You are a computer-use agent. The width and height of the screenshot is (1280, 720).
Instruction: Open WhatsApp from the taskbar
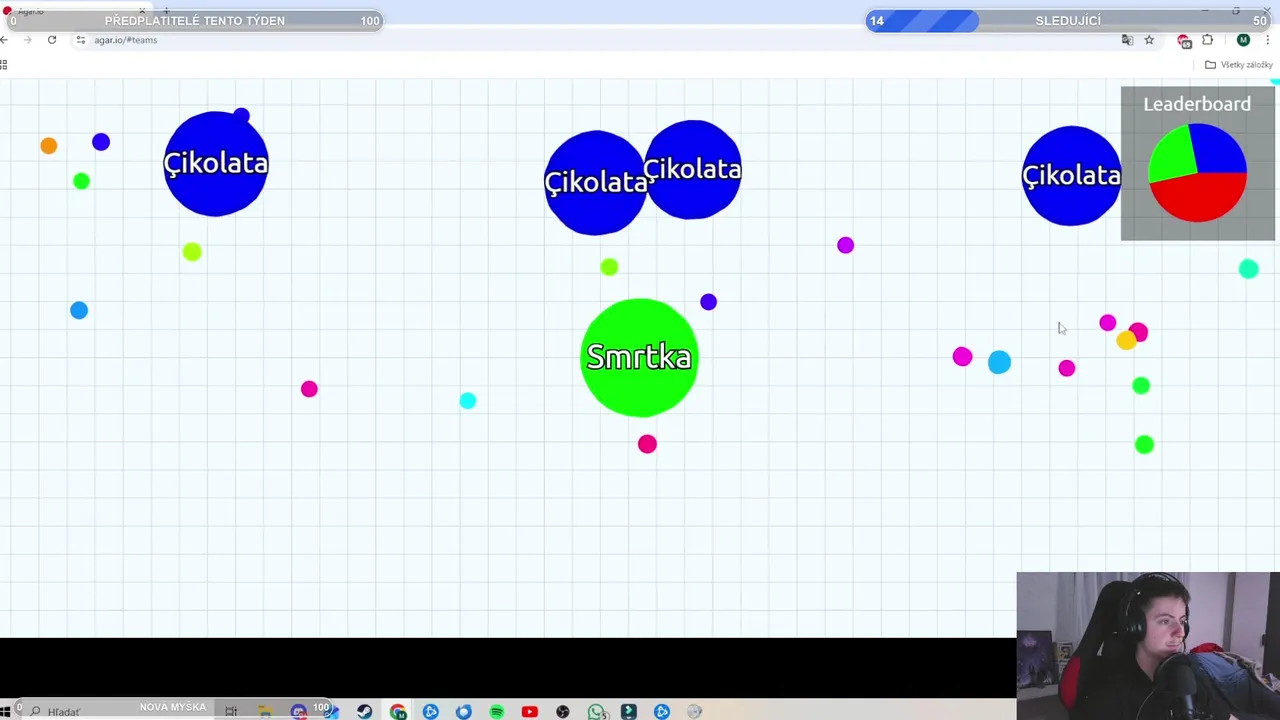point(596,711)
